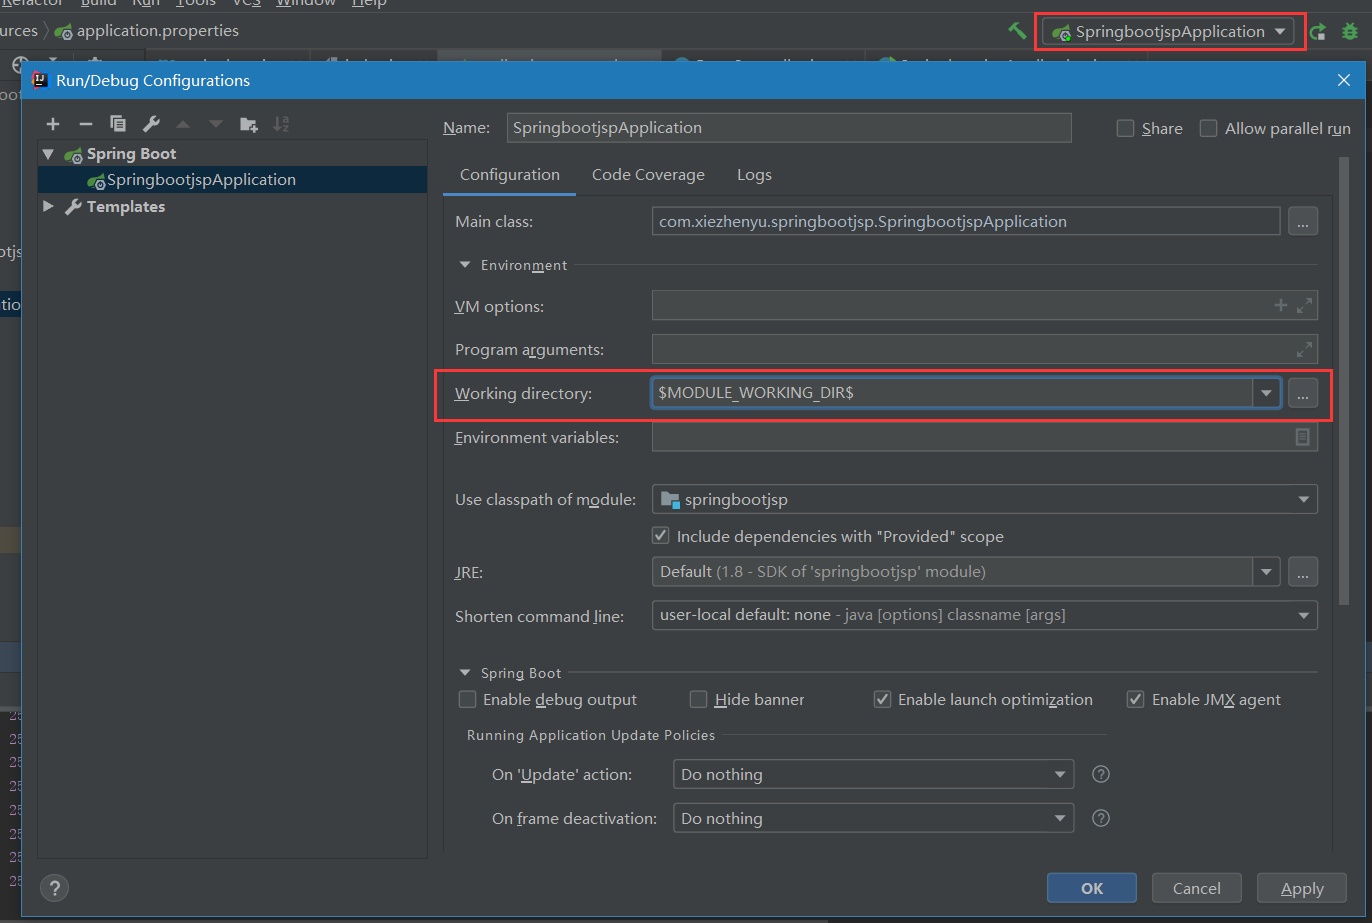Move configuration down arrow
1372x923 pixels.
[215, 124]
